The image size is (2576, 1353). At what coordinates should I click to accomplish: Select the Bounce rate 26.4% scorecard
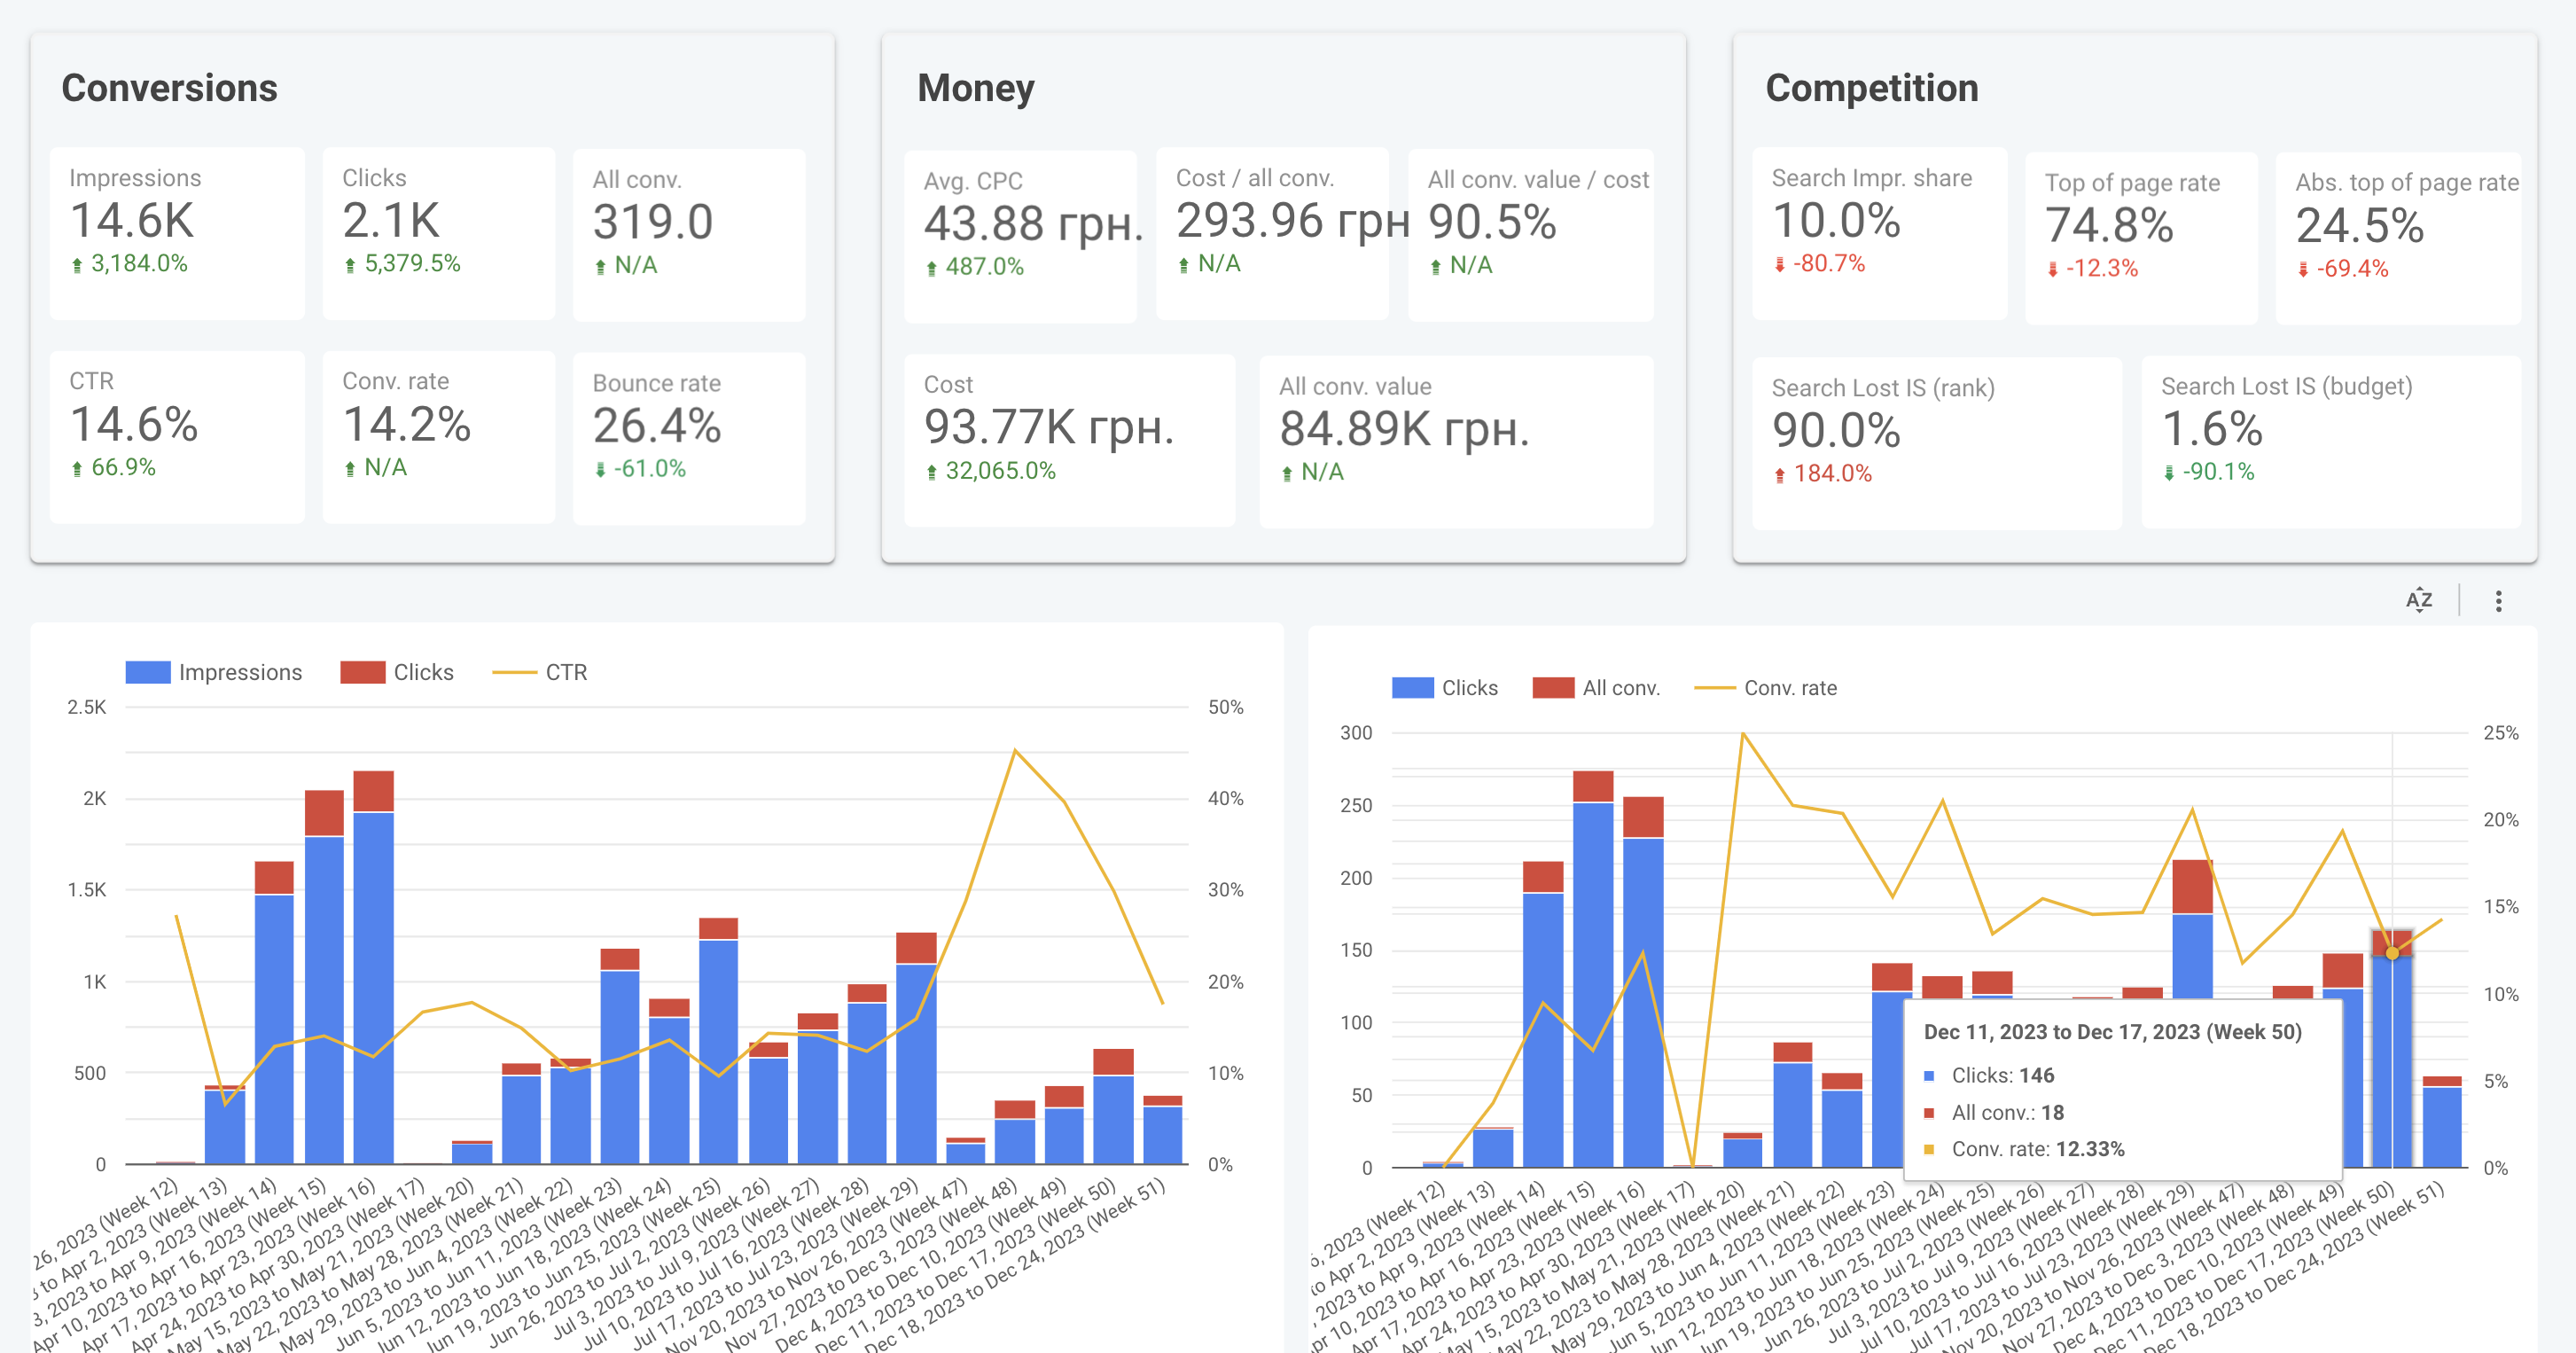689,438
